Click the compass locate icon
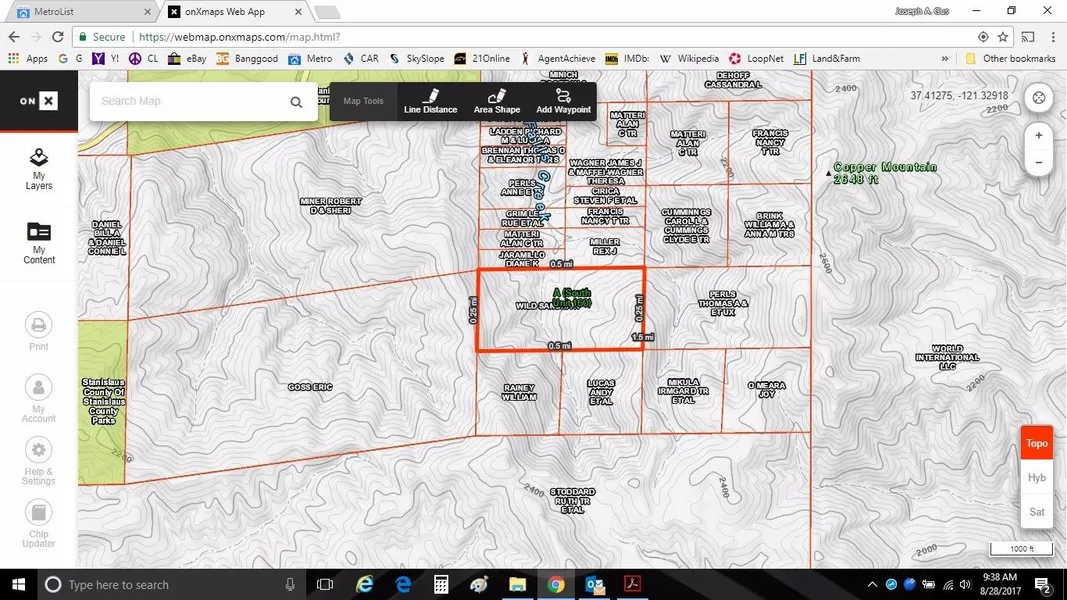 coord(1039,98)
